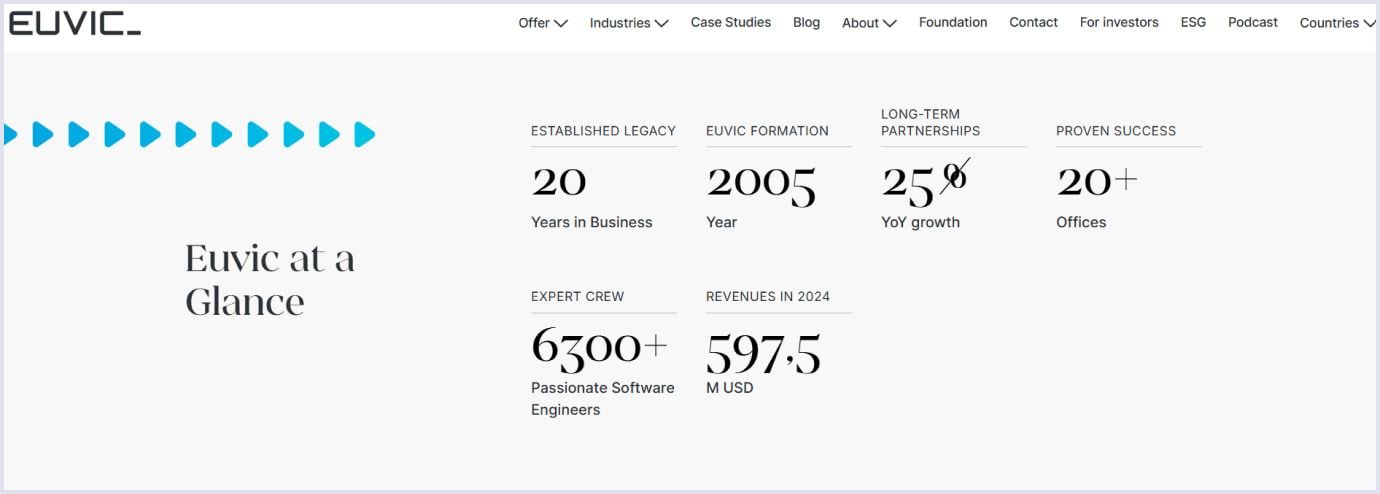Select the 'PROVEN SUCCESS' label

point(1116,131)
